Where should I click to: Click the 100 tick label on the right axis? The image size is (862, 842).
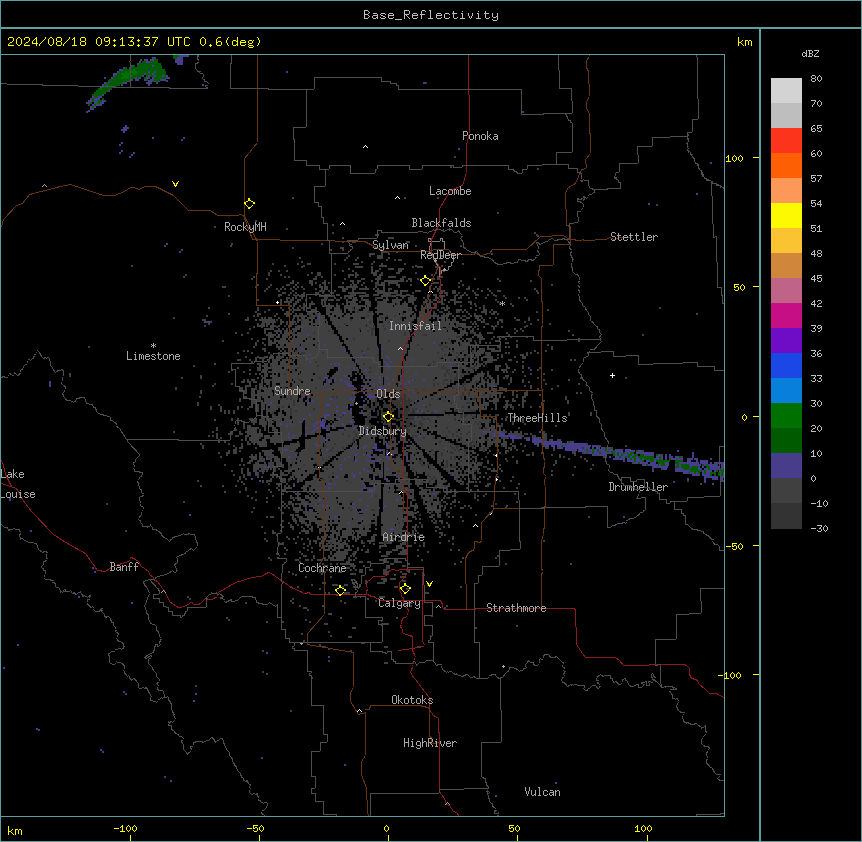tap(734, 158)
